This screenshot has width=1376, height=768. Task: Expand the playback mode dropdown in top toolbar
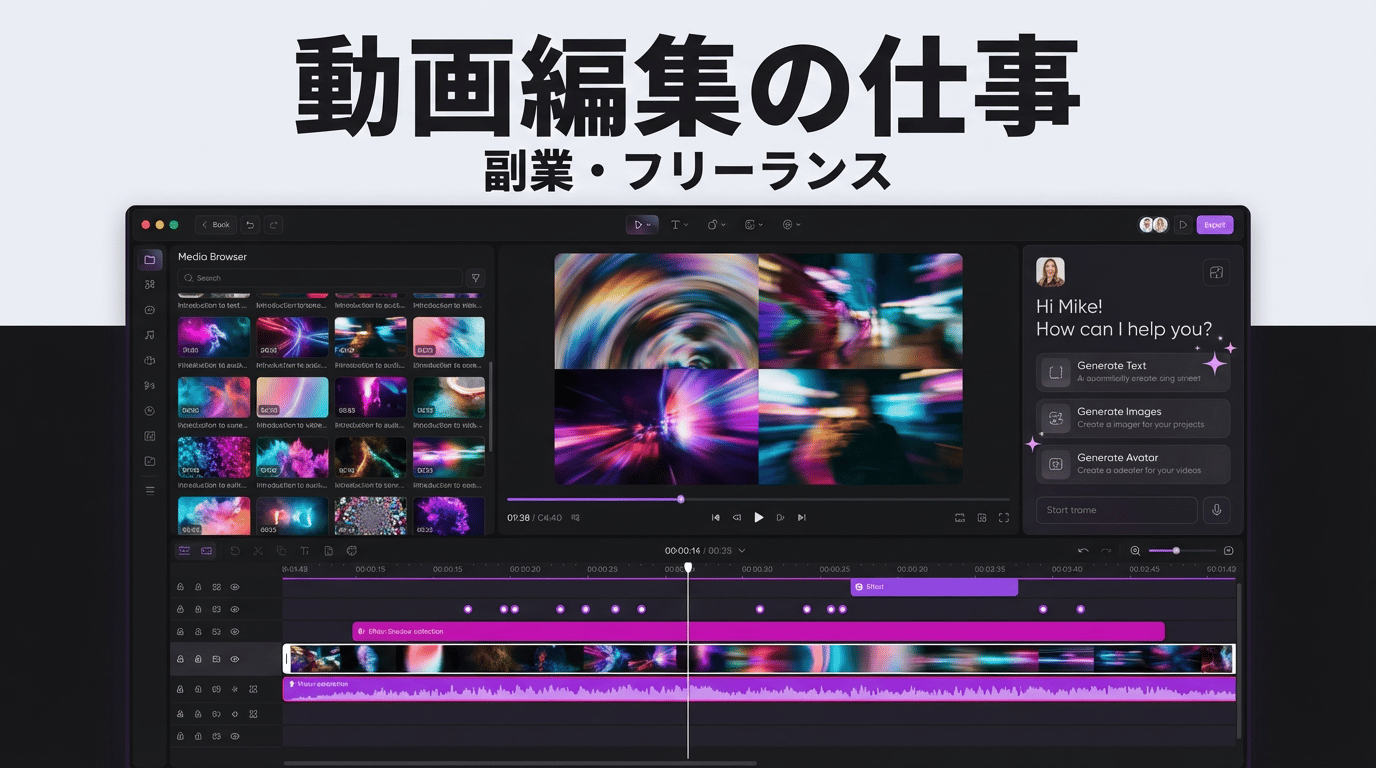tap(649, 224)
